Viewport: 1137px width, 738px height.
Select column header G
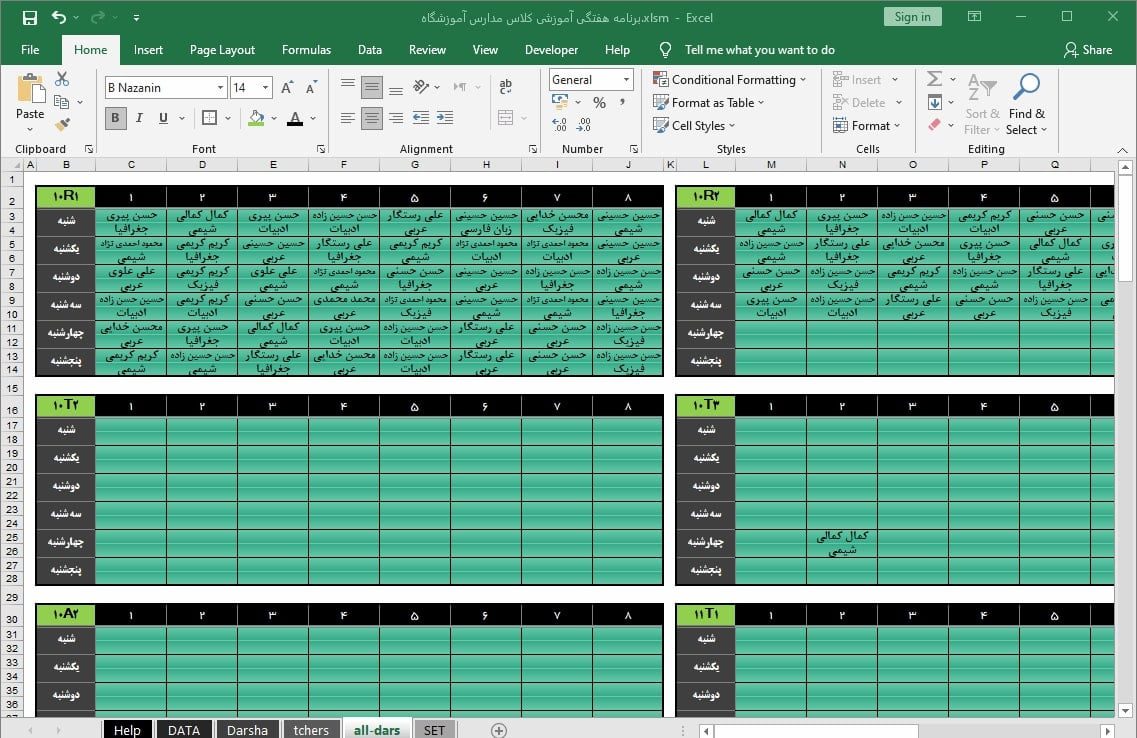click(x=415, y=165)
